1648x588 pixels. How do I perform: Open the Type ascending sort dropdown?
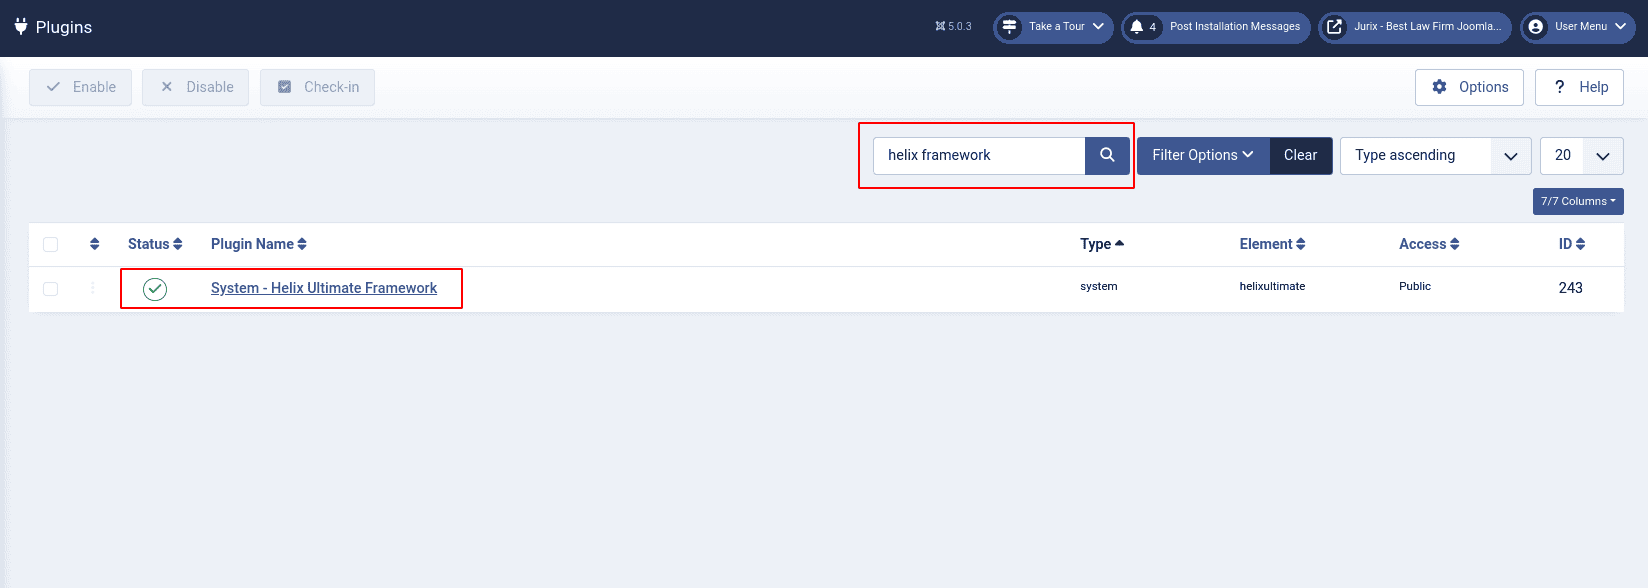(x=1434, y=155)
